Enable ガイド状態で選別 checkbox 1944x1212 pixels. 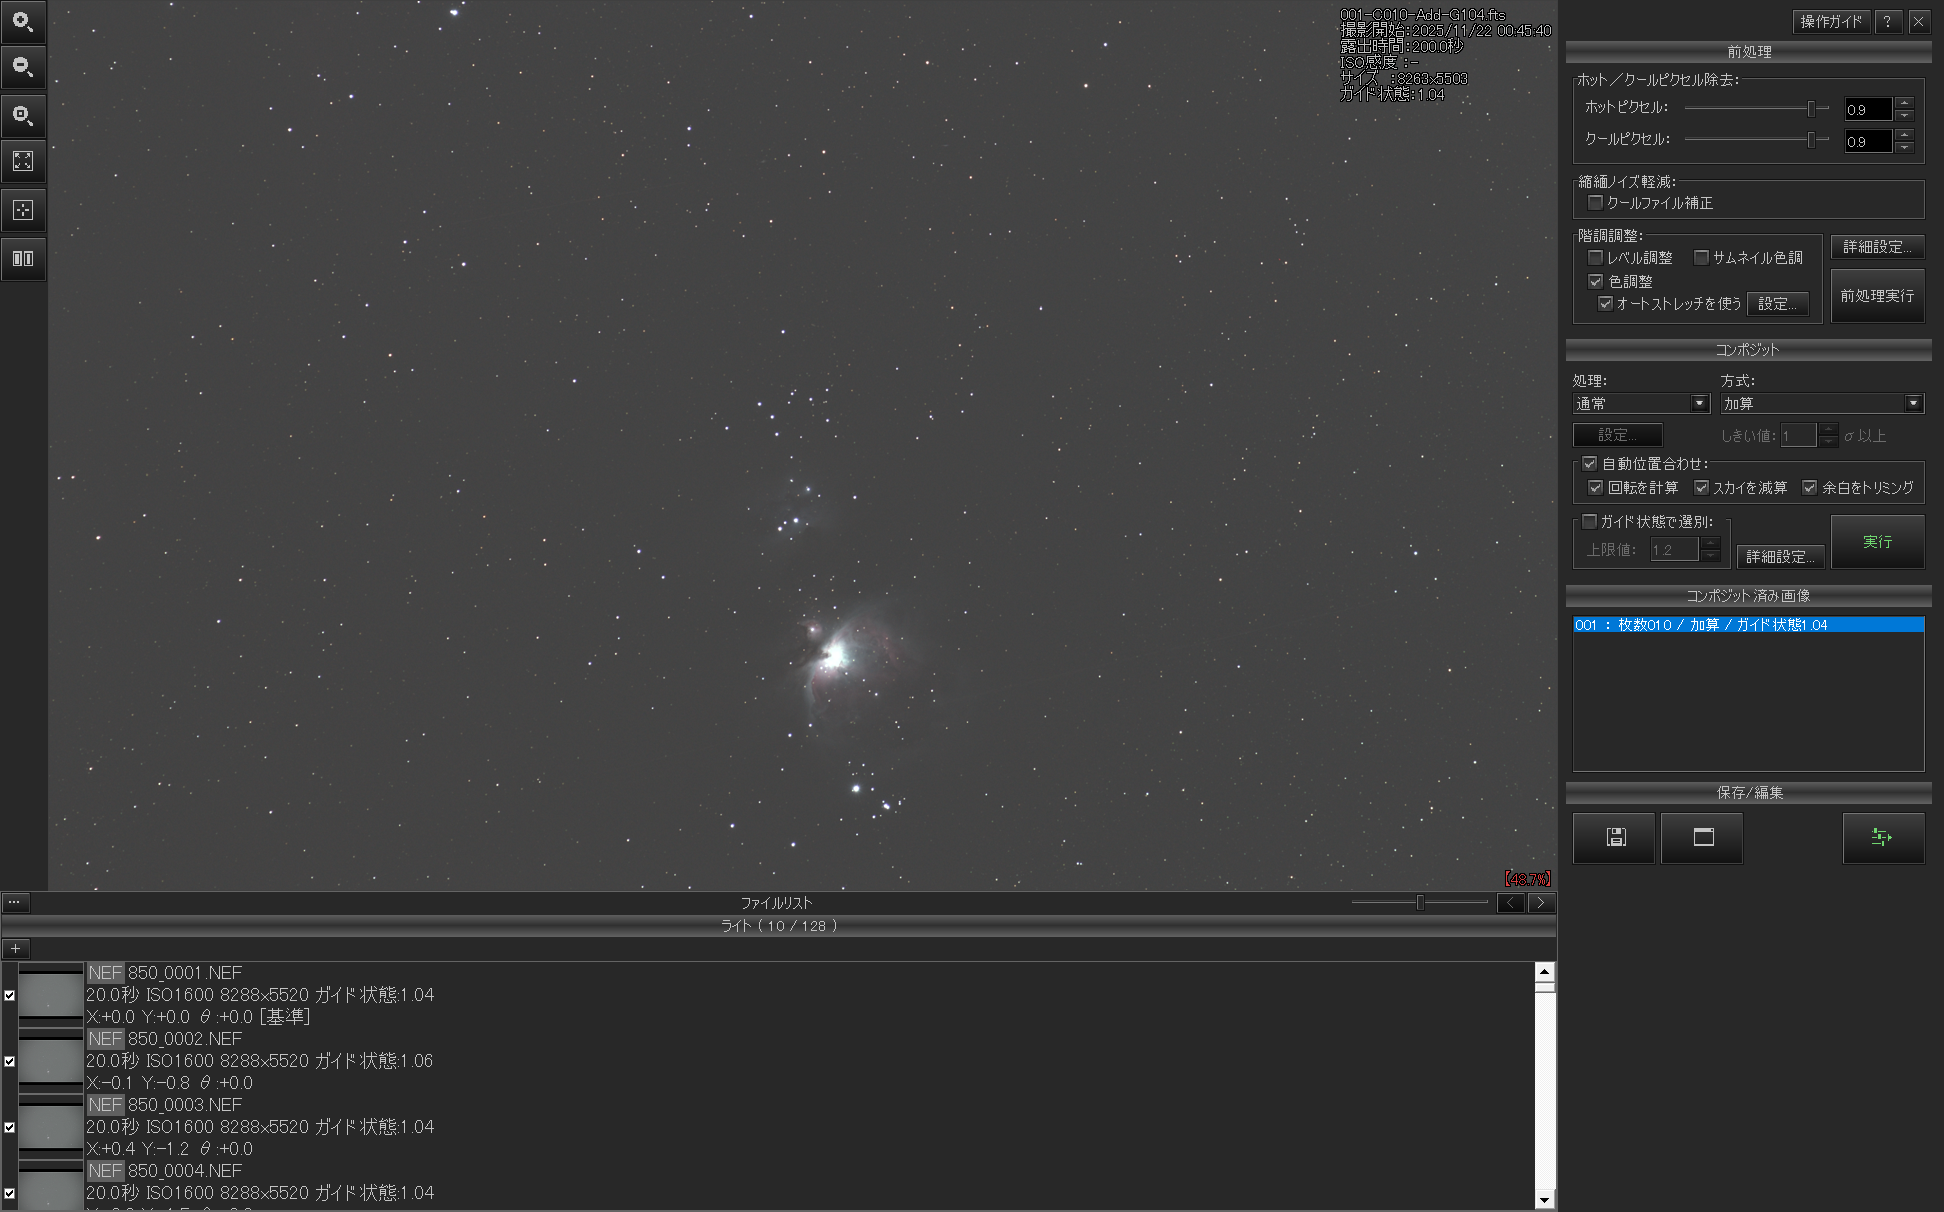pyautogui.click(x=1589, y=522)
